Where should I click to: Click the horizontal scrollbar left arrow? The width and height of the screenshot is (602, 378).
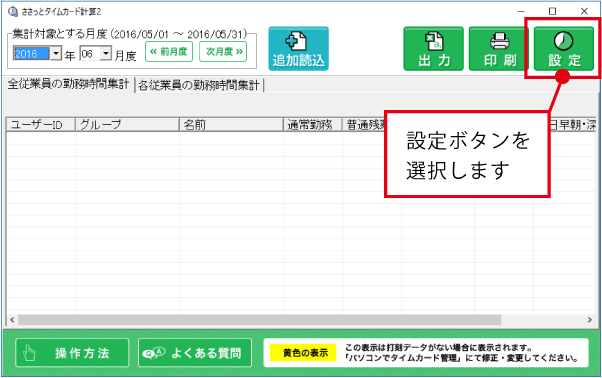coord(12,320)
